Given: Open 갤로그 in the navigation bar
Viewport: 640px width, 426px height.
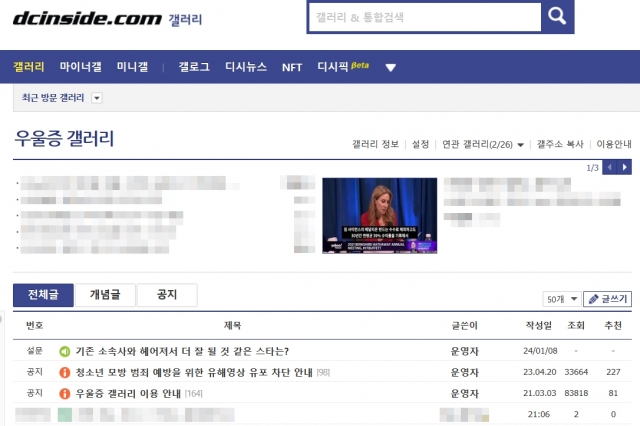Looking at the screenshot, I should point(194,67).
